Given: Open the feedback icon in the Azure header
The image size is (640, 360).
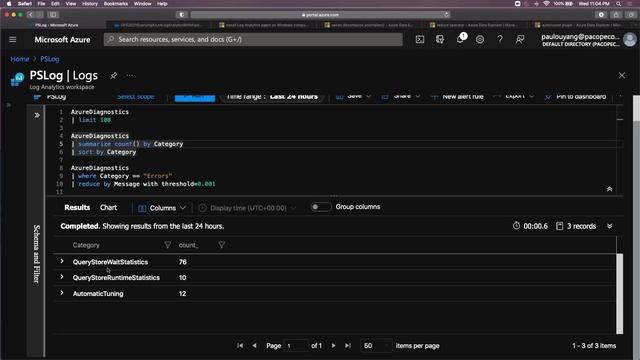Looking at the screenshot, I should coord(520,40).
